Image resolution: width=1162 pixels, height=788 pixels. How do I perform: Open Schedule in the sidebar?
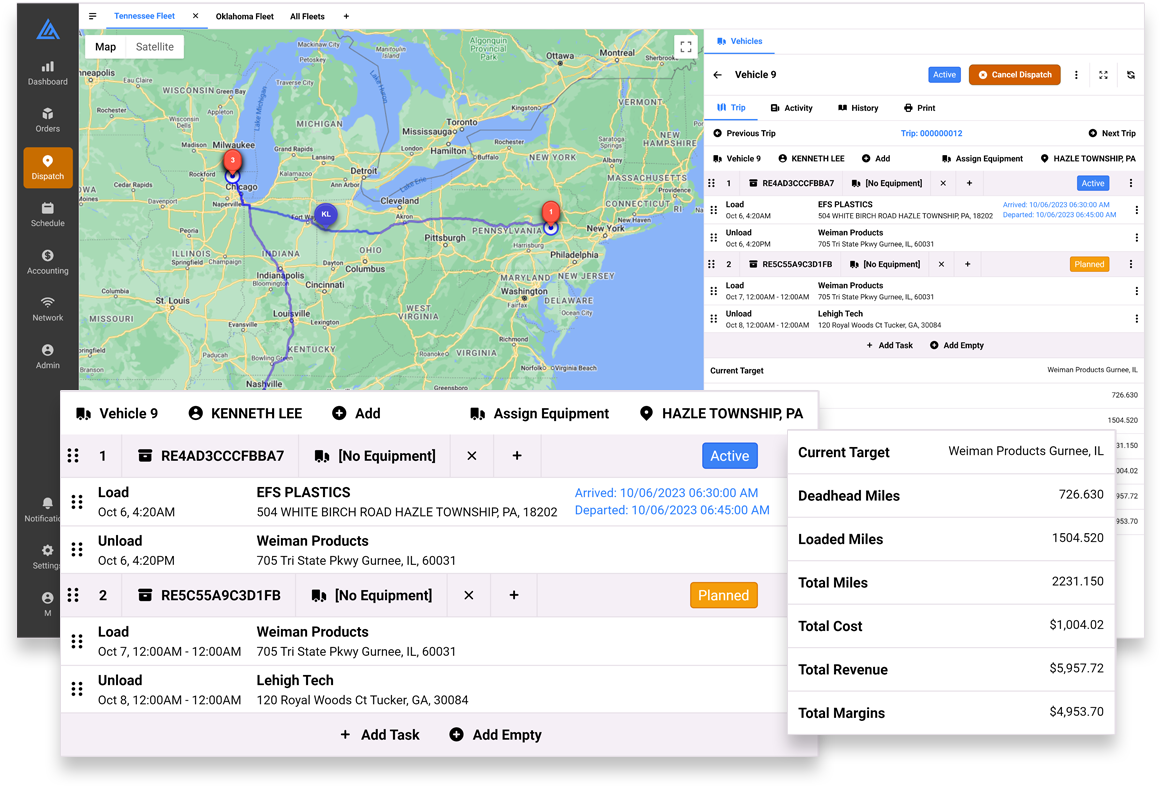47,214
